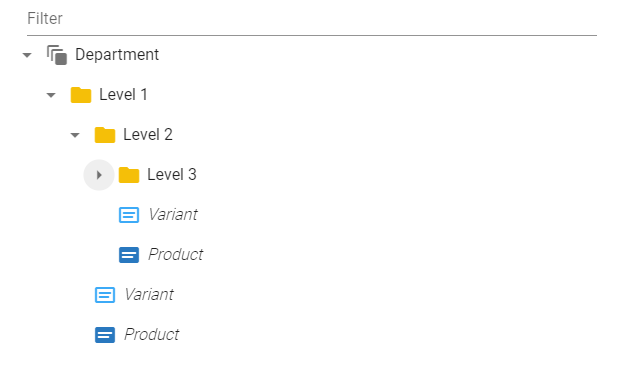
Task: Collapse the Level 1 folder arrow
Action: pyautogui.click(x=51, y=95)
